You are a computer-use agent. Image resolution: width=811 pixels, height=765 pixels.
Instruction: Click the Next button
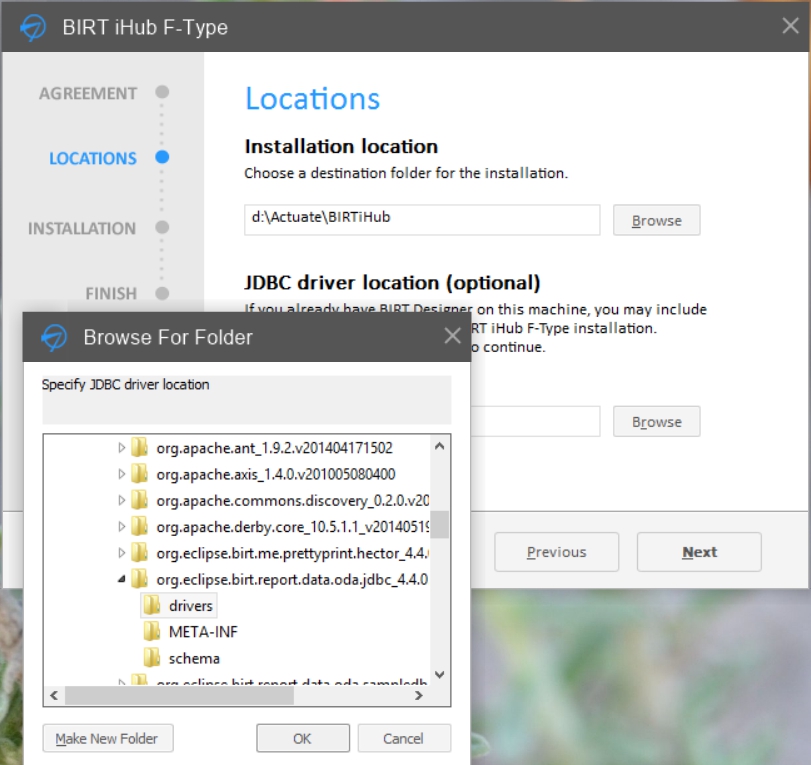point(699,552)
